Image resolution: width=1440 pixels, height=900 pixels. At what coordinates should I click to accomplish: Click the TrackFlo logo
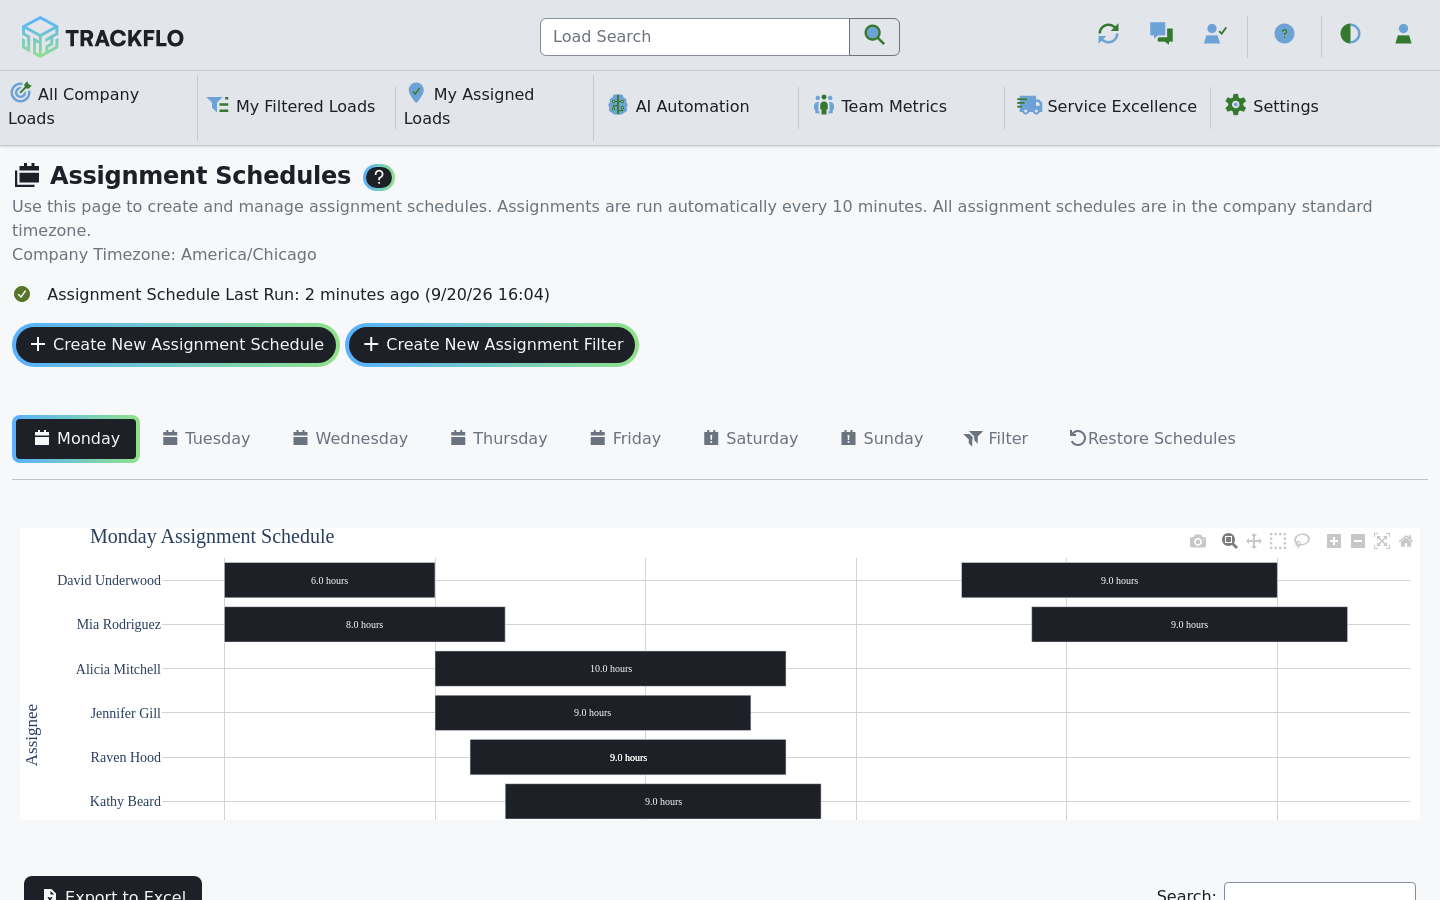[103, 37]
